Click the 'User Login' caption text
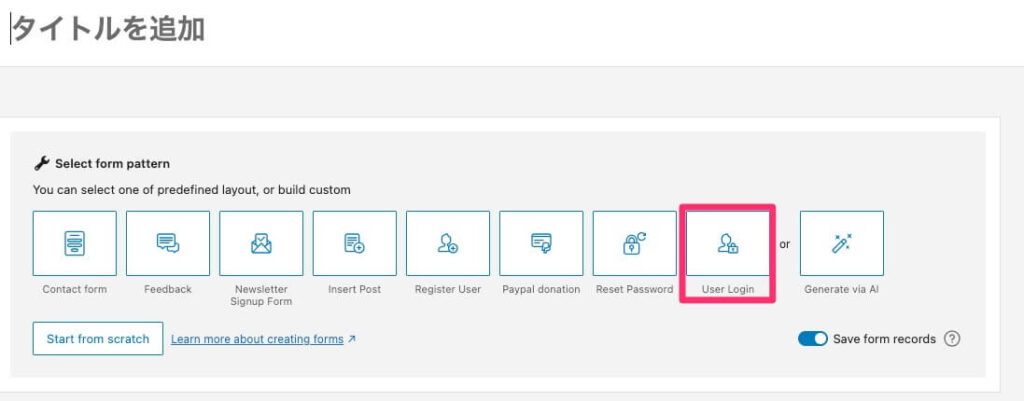The width and height of the screenshot is (1024, 401). [x=727, y=289]
